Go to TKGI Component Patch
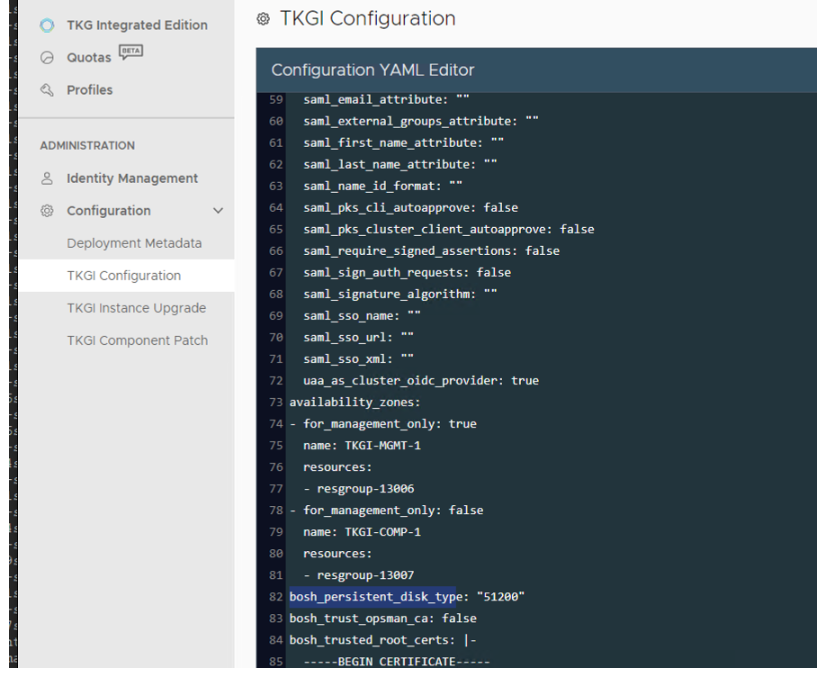Screen dimensions: 837x677 [x=137, y=340]
